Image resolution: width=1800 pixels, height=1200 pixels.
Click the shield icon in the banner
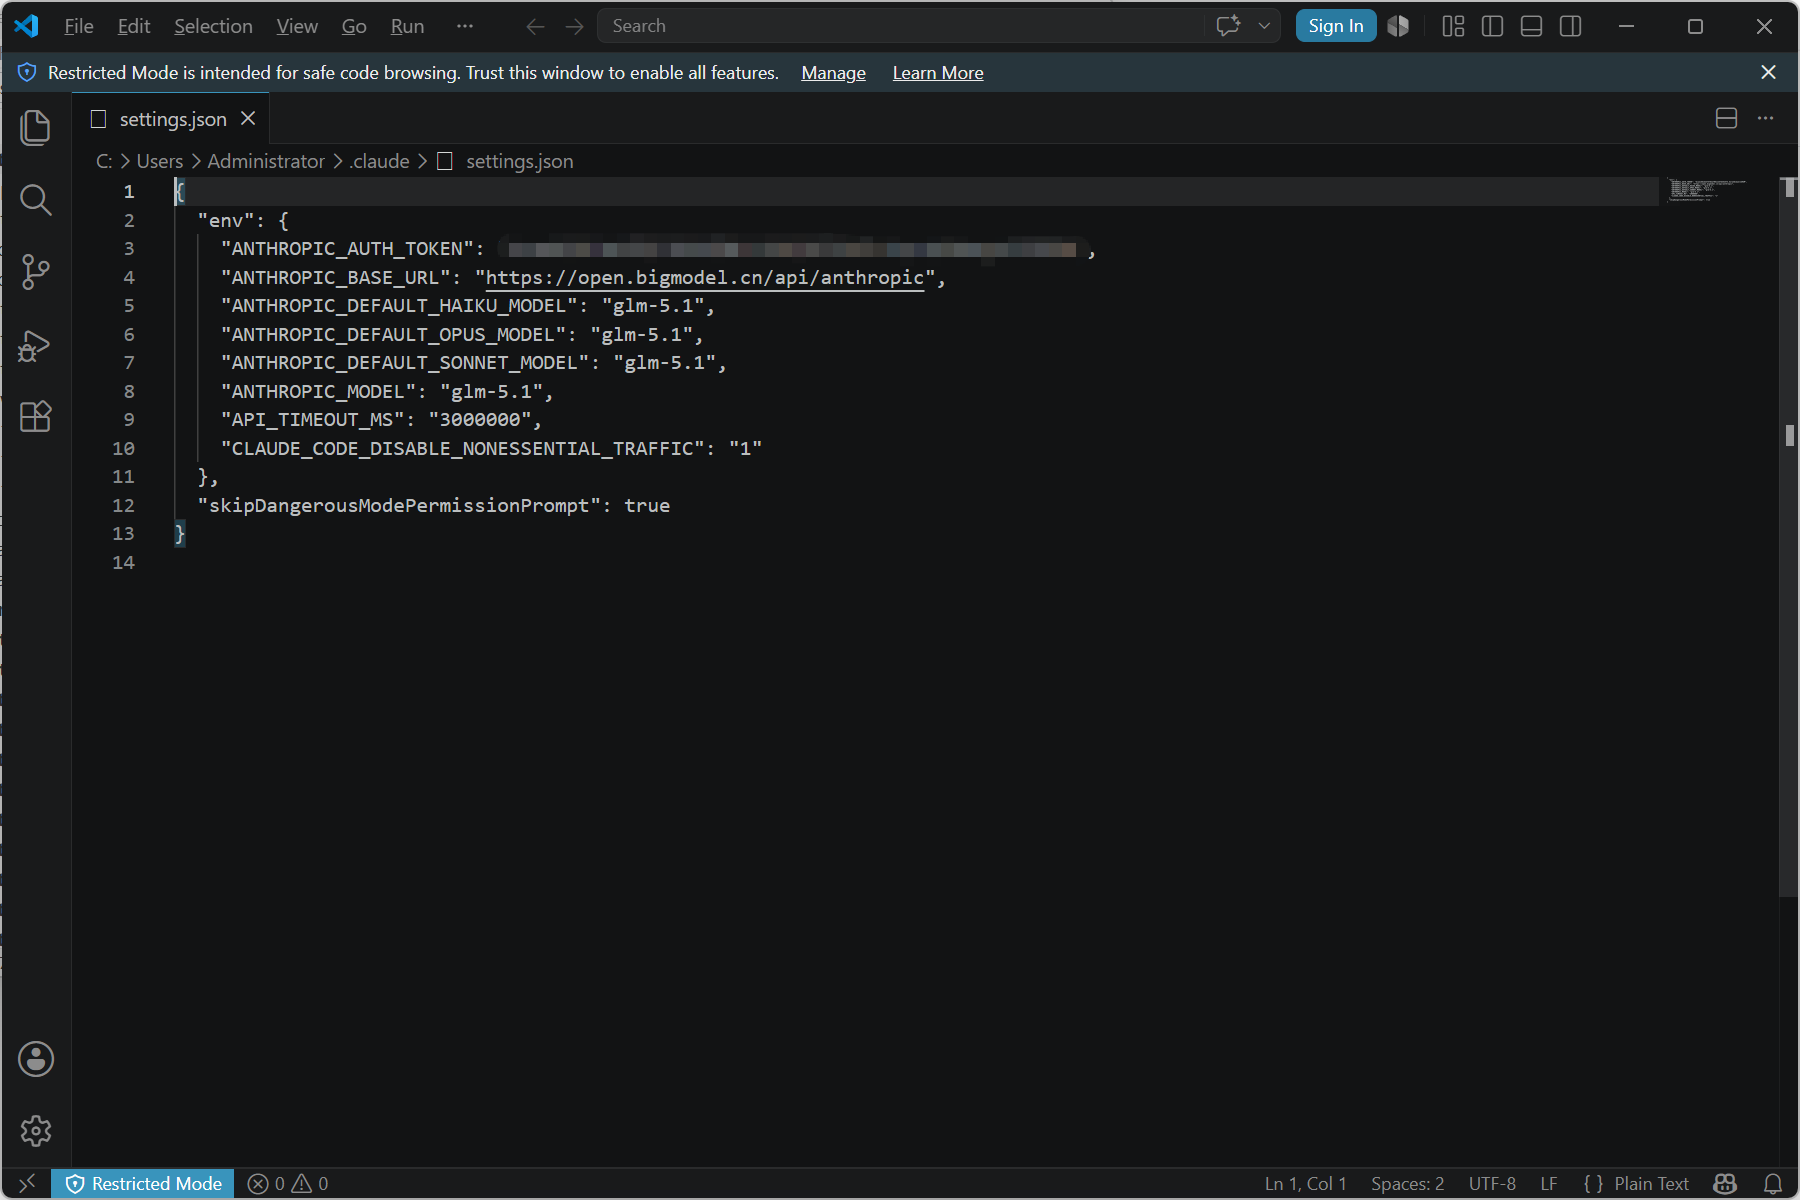tap(27, 72)
